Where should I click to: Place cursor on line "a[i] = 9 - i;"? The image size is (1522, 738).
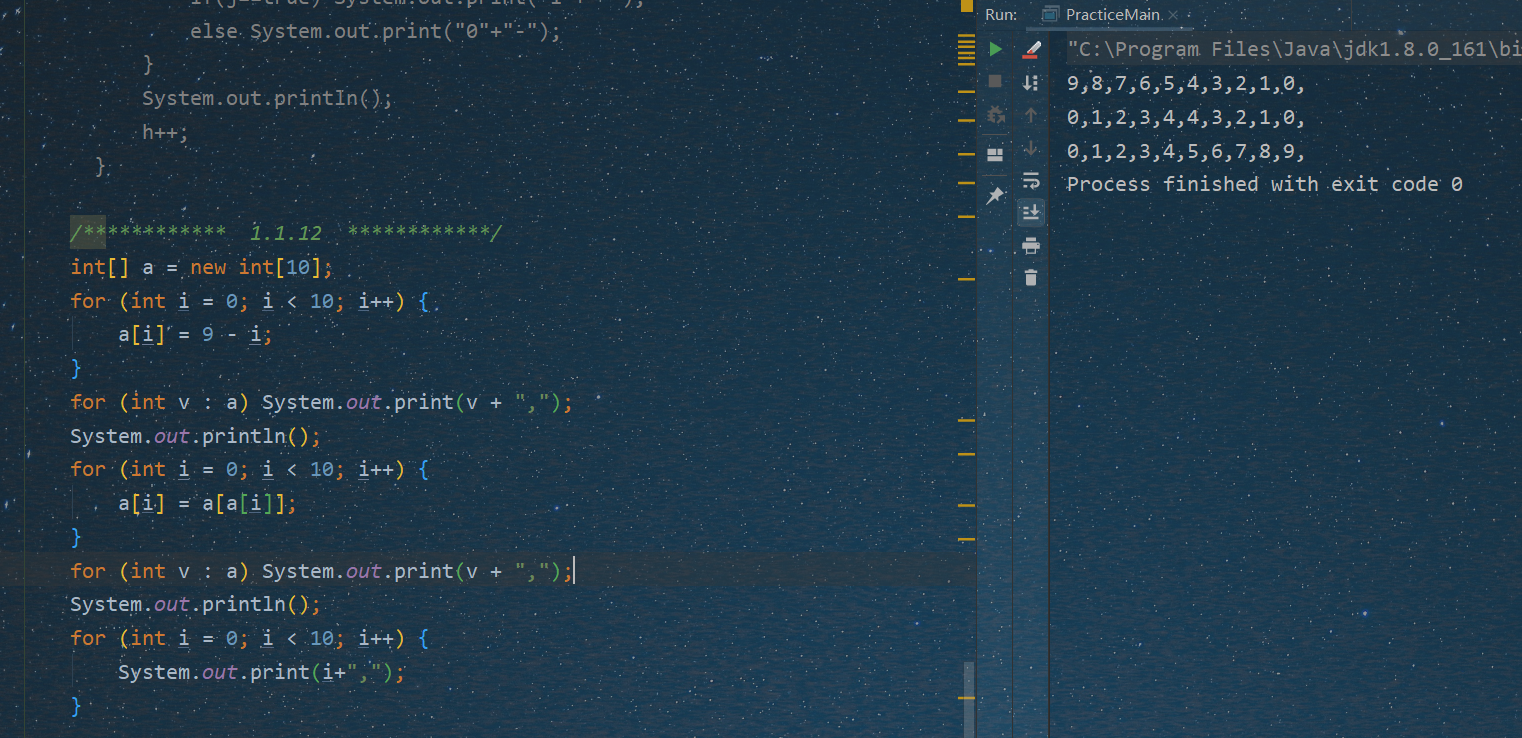click(195, 334)
